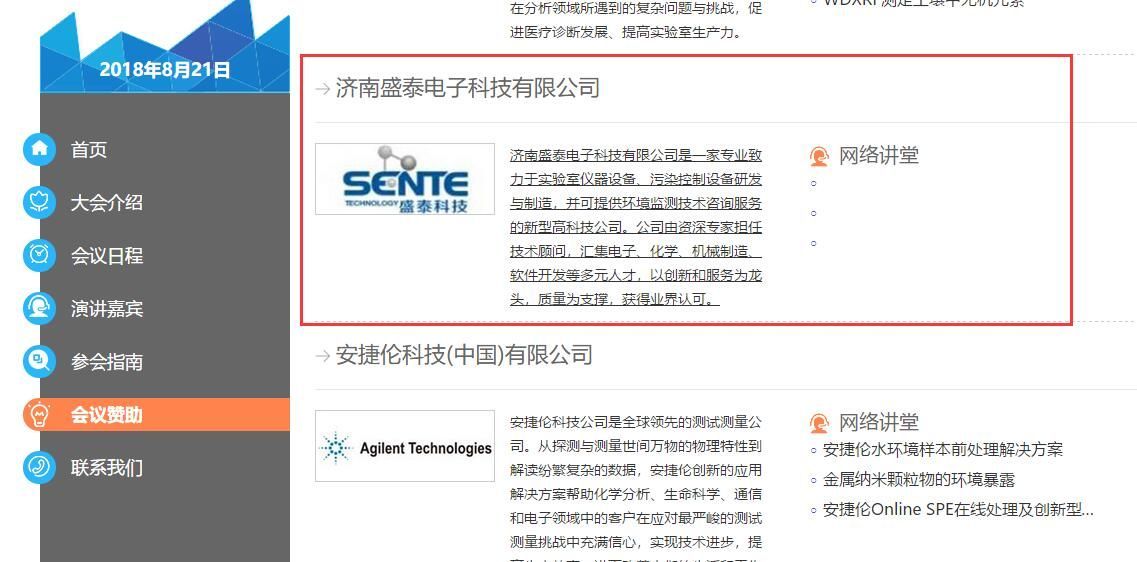Select 联系我们 from the sidebar

[x=107, y=468]
